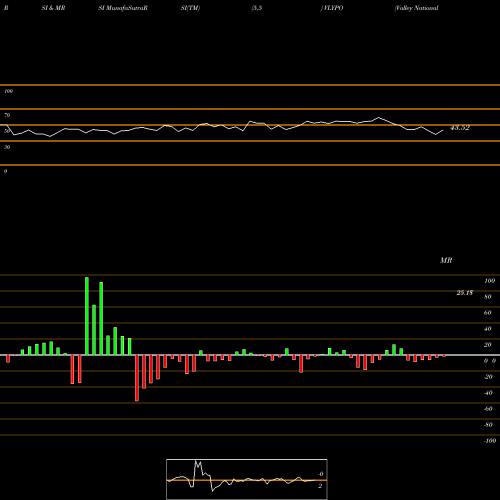Click the RSI axis label 30
The height and width of the screenshot is (500, 500).
(x=7, y=147)
